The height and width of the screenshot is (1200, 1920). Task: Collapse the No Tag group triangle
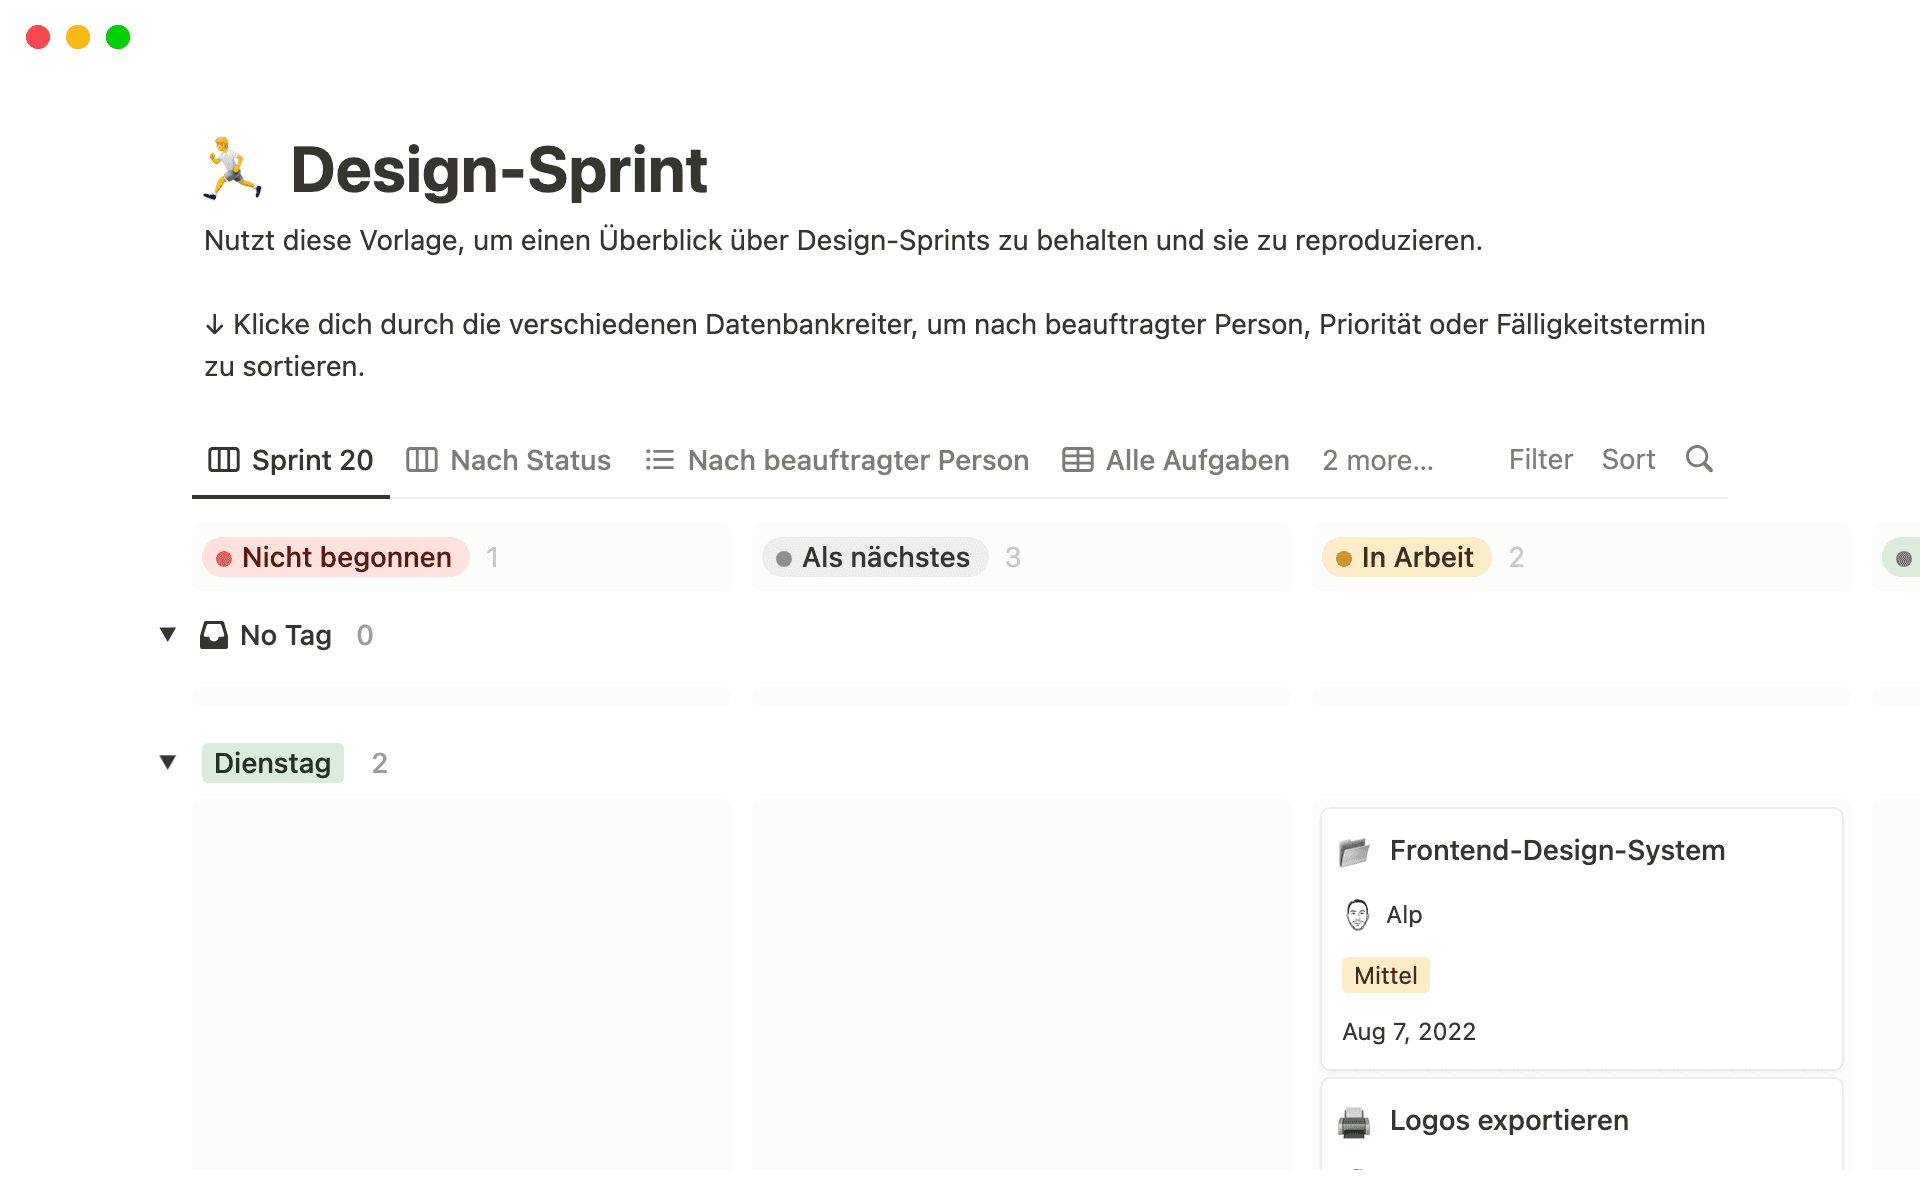click(x=168, y=634)
